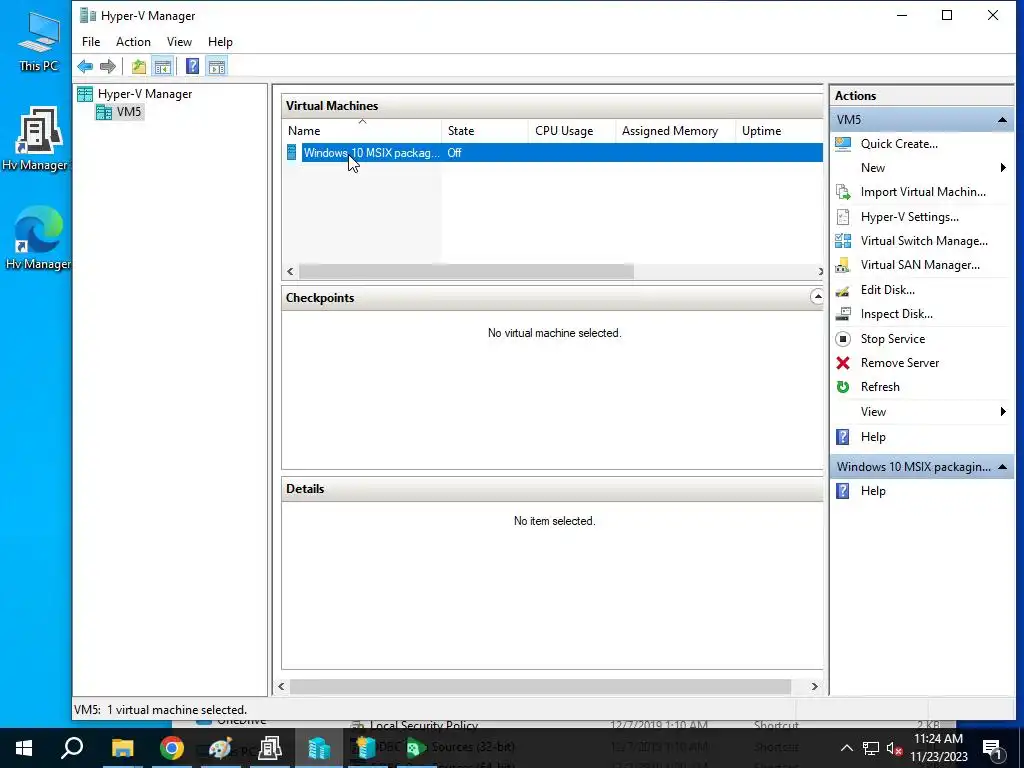This screenshot has height=768, width=1024.
Task: Click the Hyper-V Settings icon
Action: [x=842, y=217]
